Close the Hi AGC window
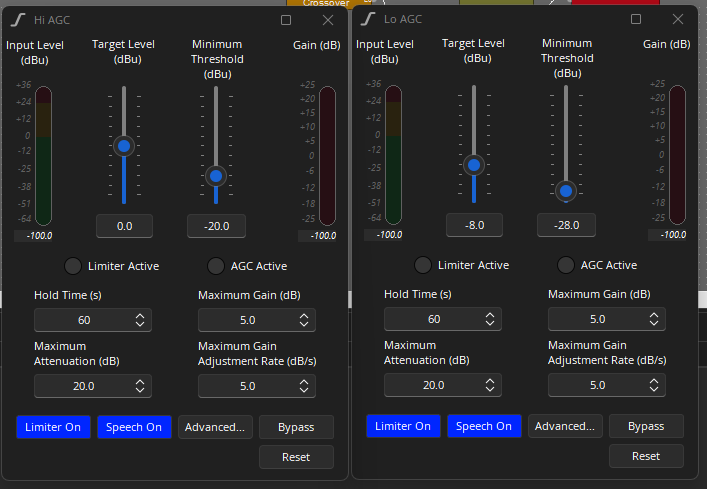Viewport: 707px width, 489px height. 328,20
